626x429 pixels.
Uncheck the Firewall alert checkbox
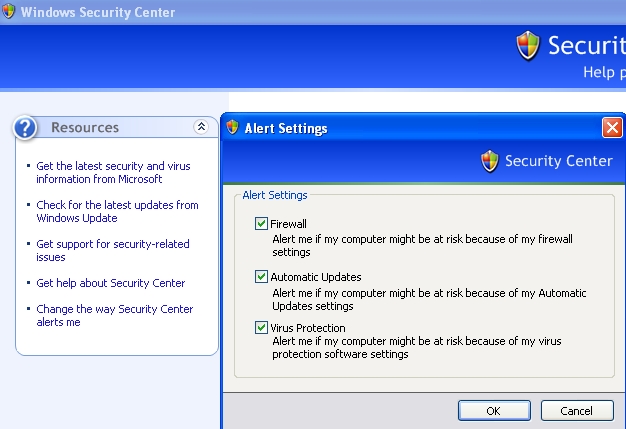click(261, 223)
